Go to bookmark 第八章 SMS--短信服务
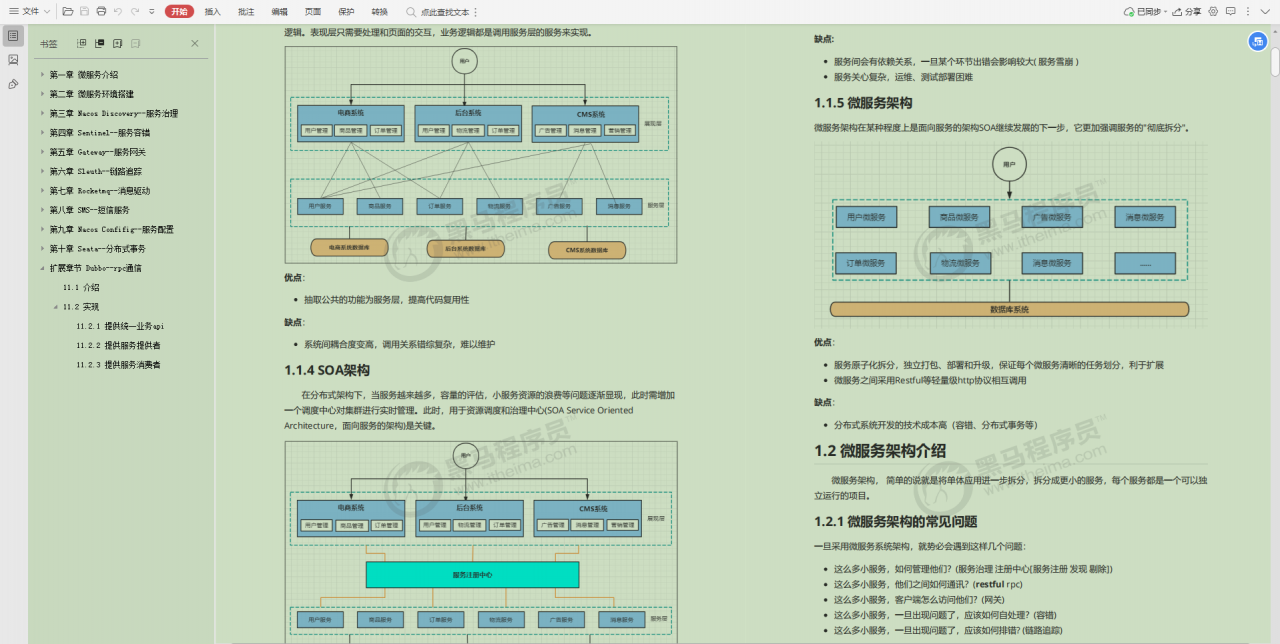The height and width of the screenshot is (644, 1280). pos(90,210)
